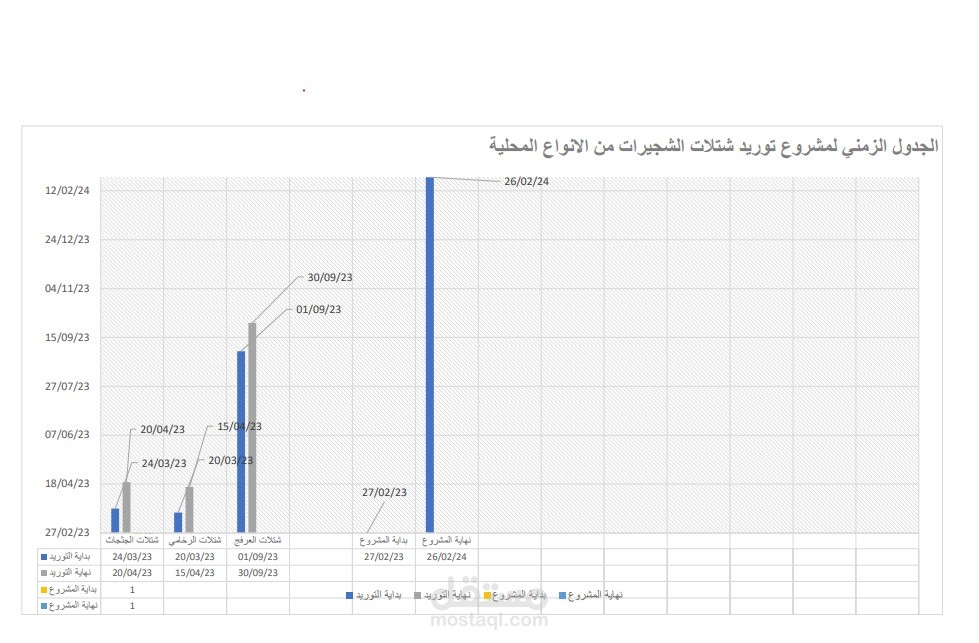Screen dimensions: 979x643
Task: Select the 24/12/23 vertical axis label
Action: point(67,239)
